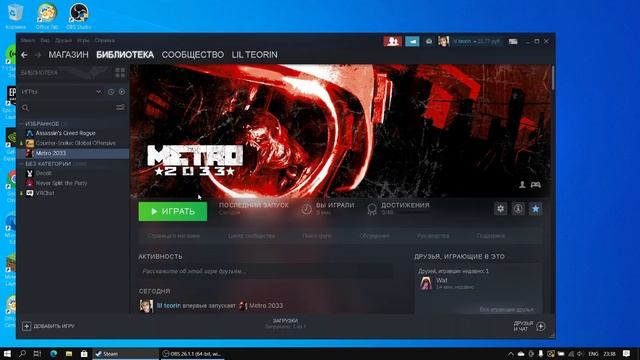
Task: Open the Steam taskbar button
Action: click(125, 354)
